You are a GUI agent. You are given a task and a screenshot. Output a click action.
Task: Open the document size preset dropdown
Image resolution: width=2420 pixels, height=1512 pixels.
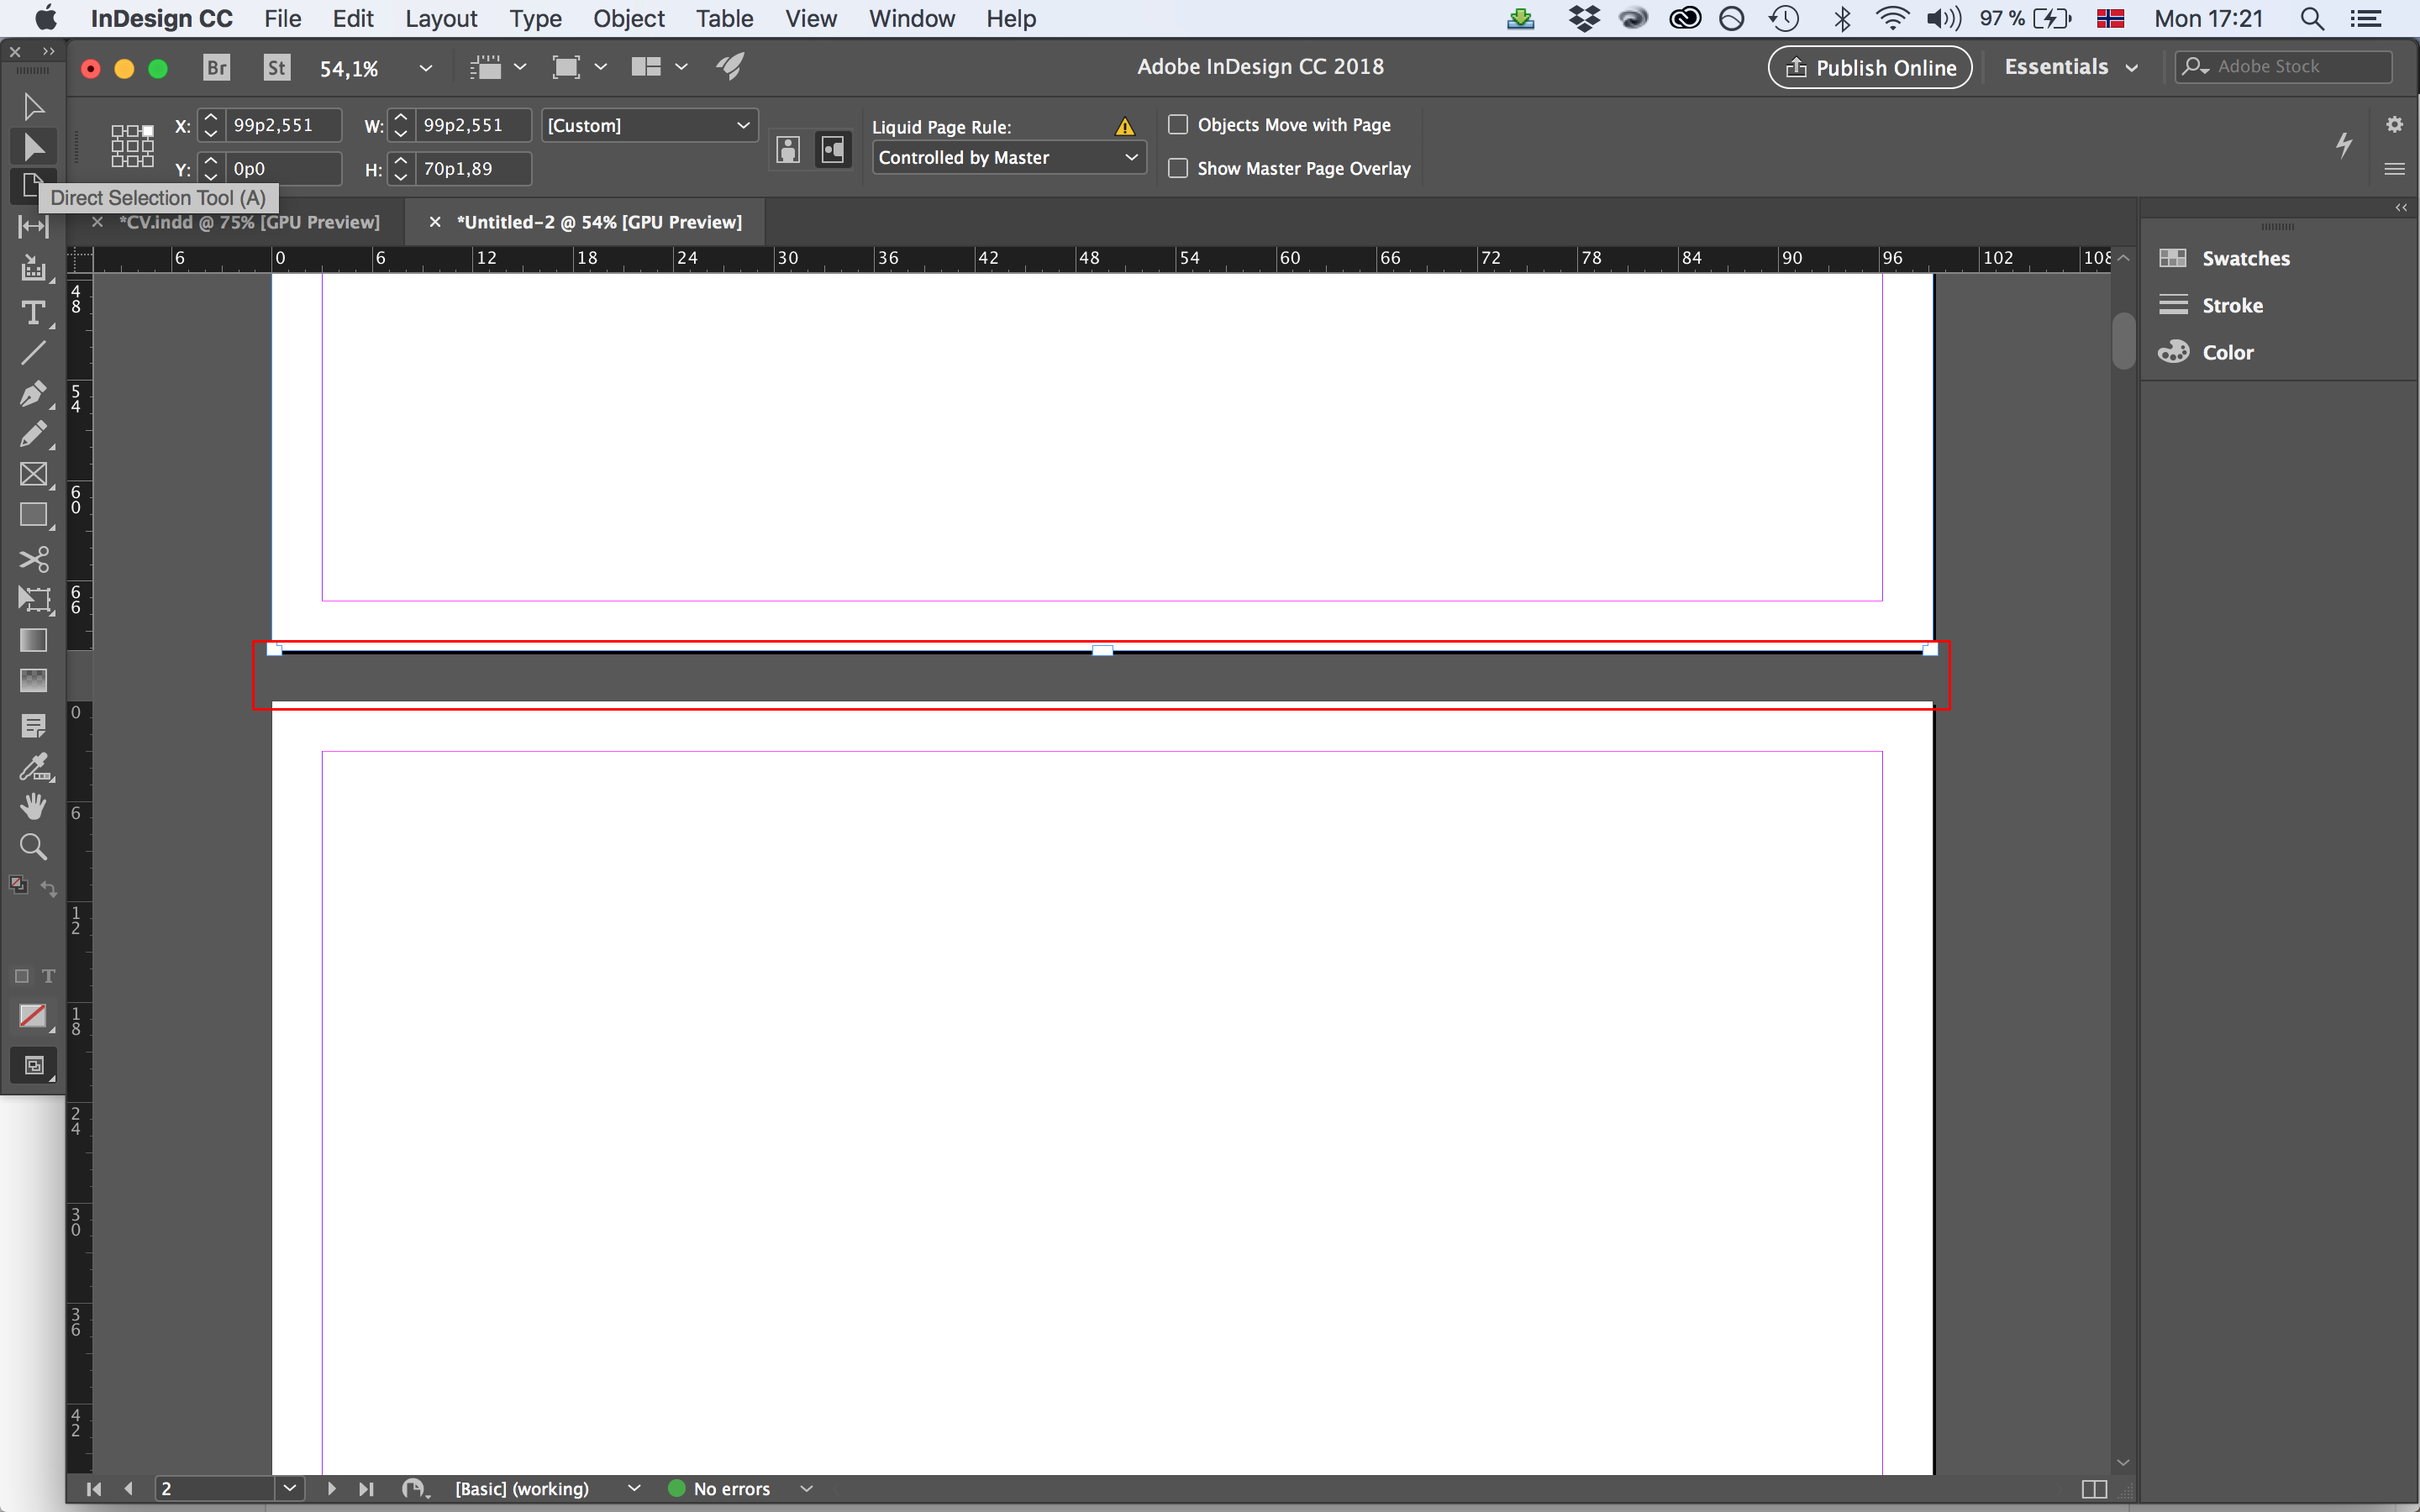646,123
